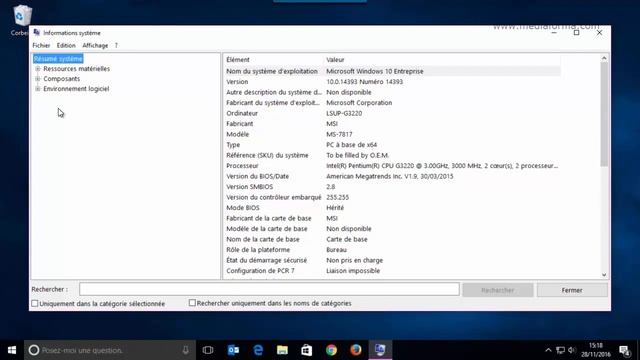The image size is (640, 360).
Task: Expand the Composants tree node
Action: pos(38,78)
